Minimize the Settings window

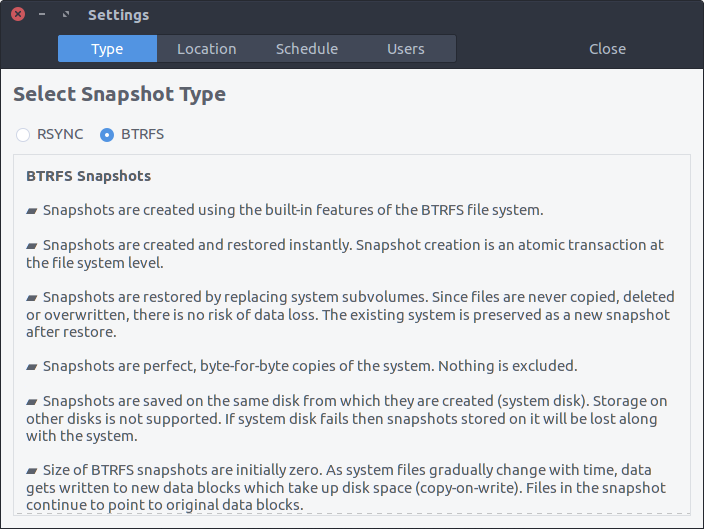pyautogui.click(x=42, y=14)
